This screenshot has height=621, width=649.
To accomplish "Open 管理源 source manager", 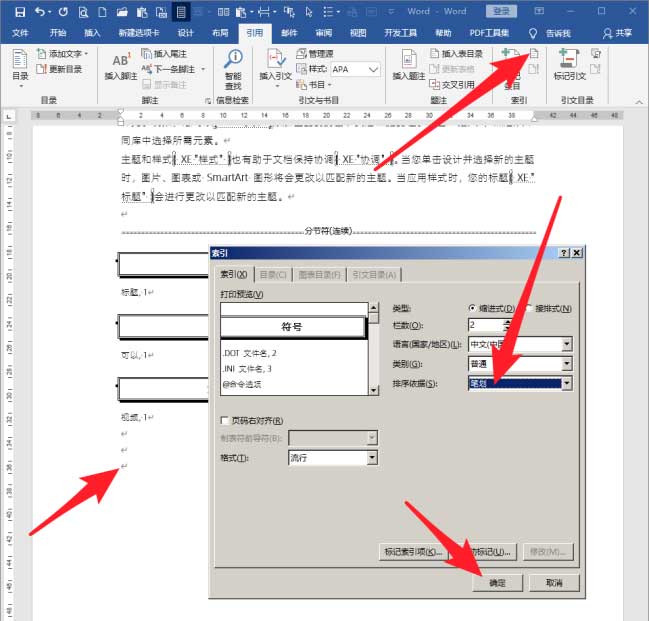I will [x=315, y=53].
